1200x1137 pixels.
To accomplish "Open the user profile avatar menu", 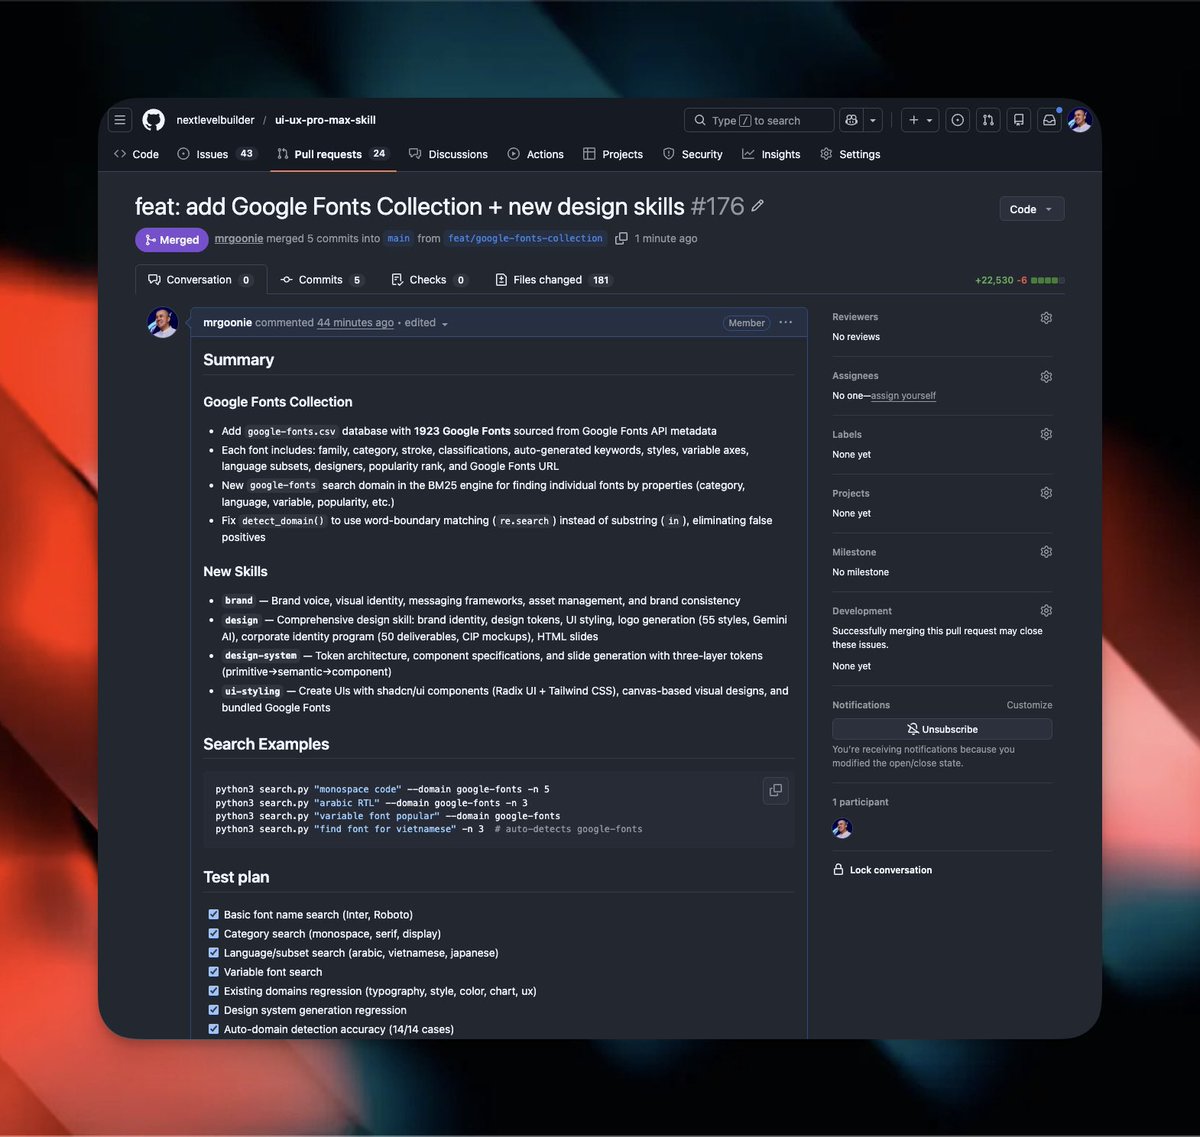I will click(x=1079, y=120).
